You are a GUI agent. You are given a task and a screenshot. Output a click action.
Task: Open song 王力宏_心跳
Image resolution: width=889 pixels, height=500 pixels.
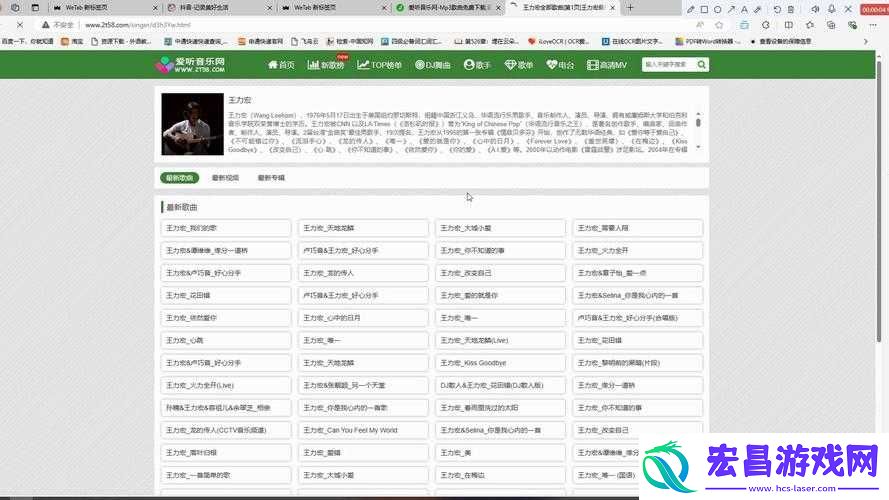[226, 340]
